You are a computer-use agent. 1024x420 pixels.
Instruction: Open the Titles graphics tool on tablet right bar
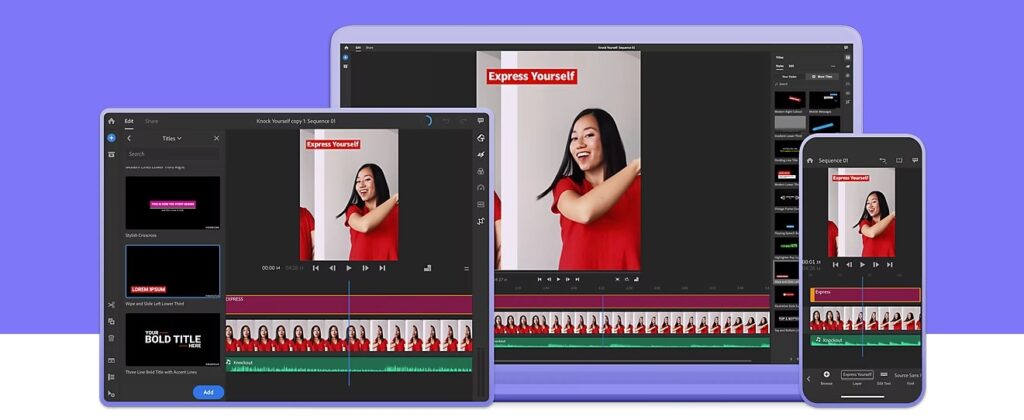pos(481,138)
